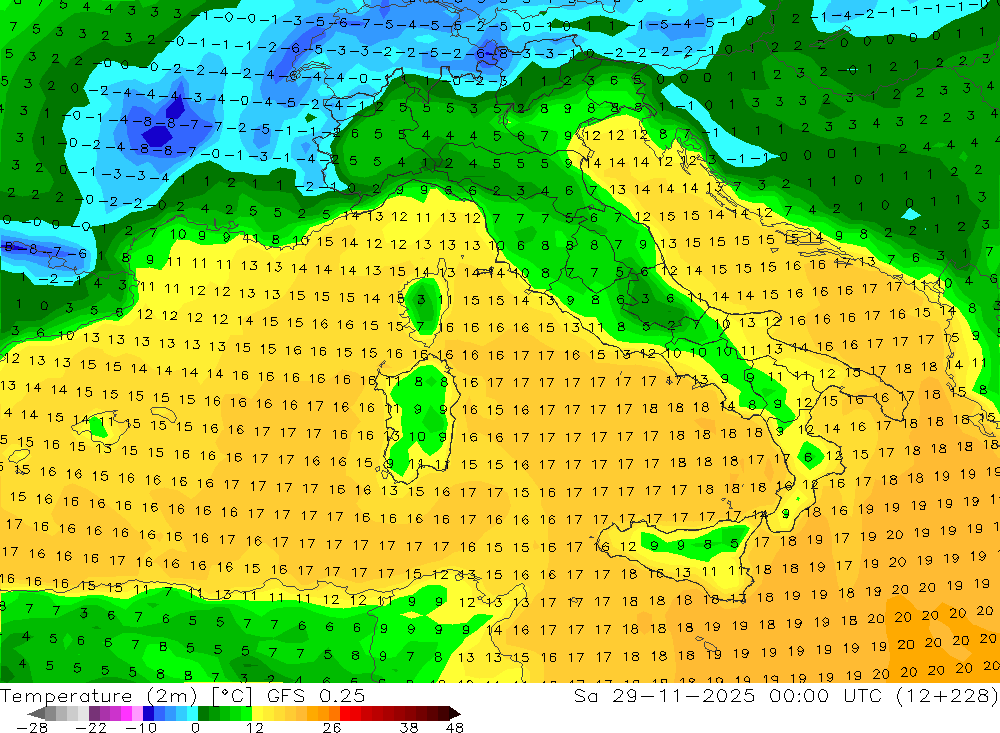1000x733 pixels.
Task: Click the '48' label under the color scale
Action: [x=455, y=727]
